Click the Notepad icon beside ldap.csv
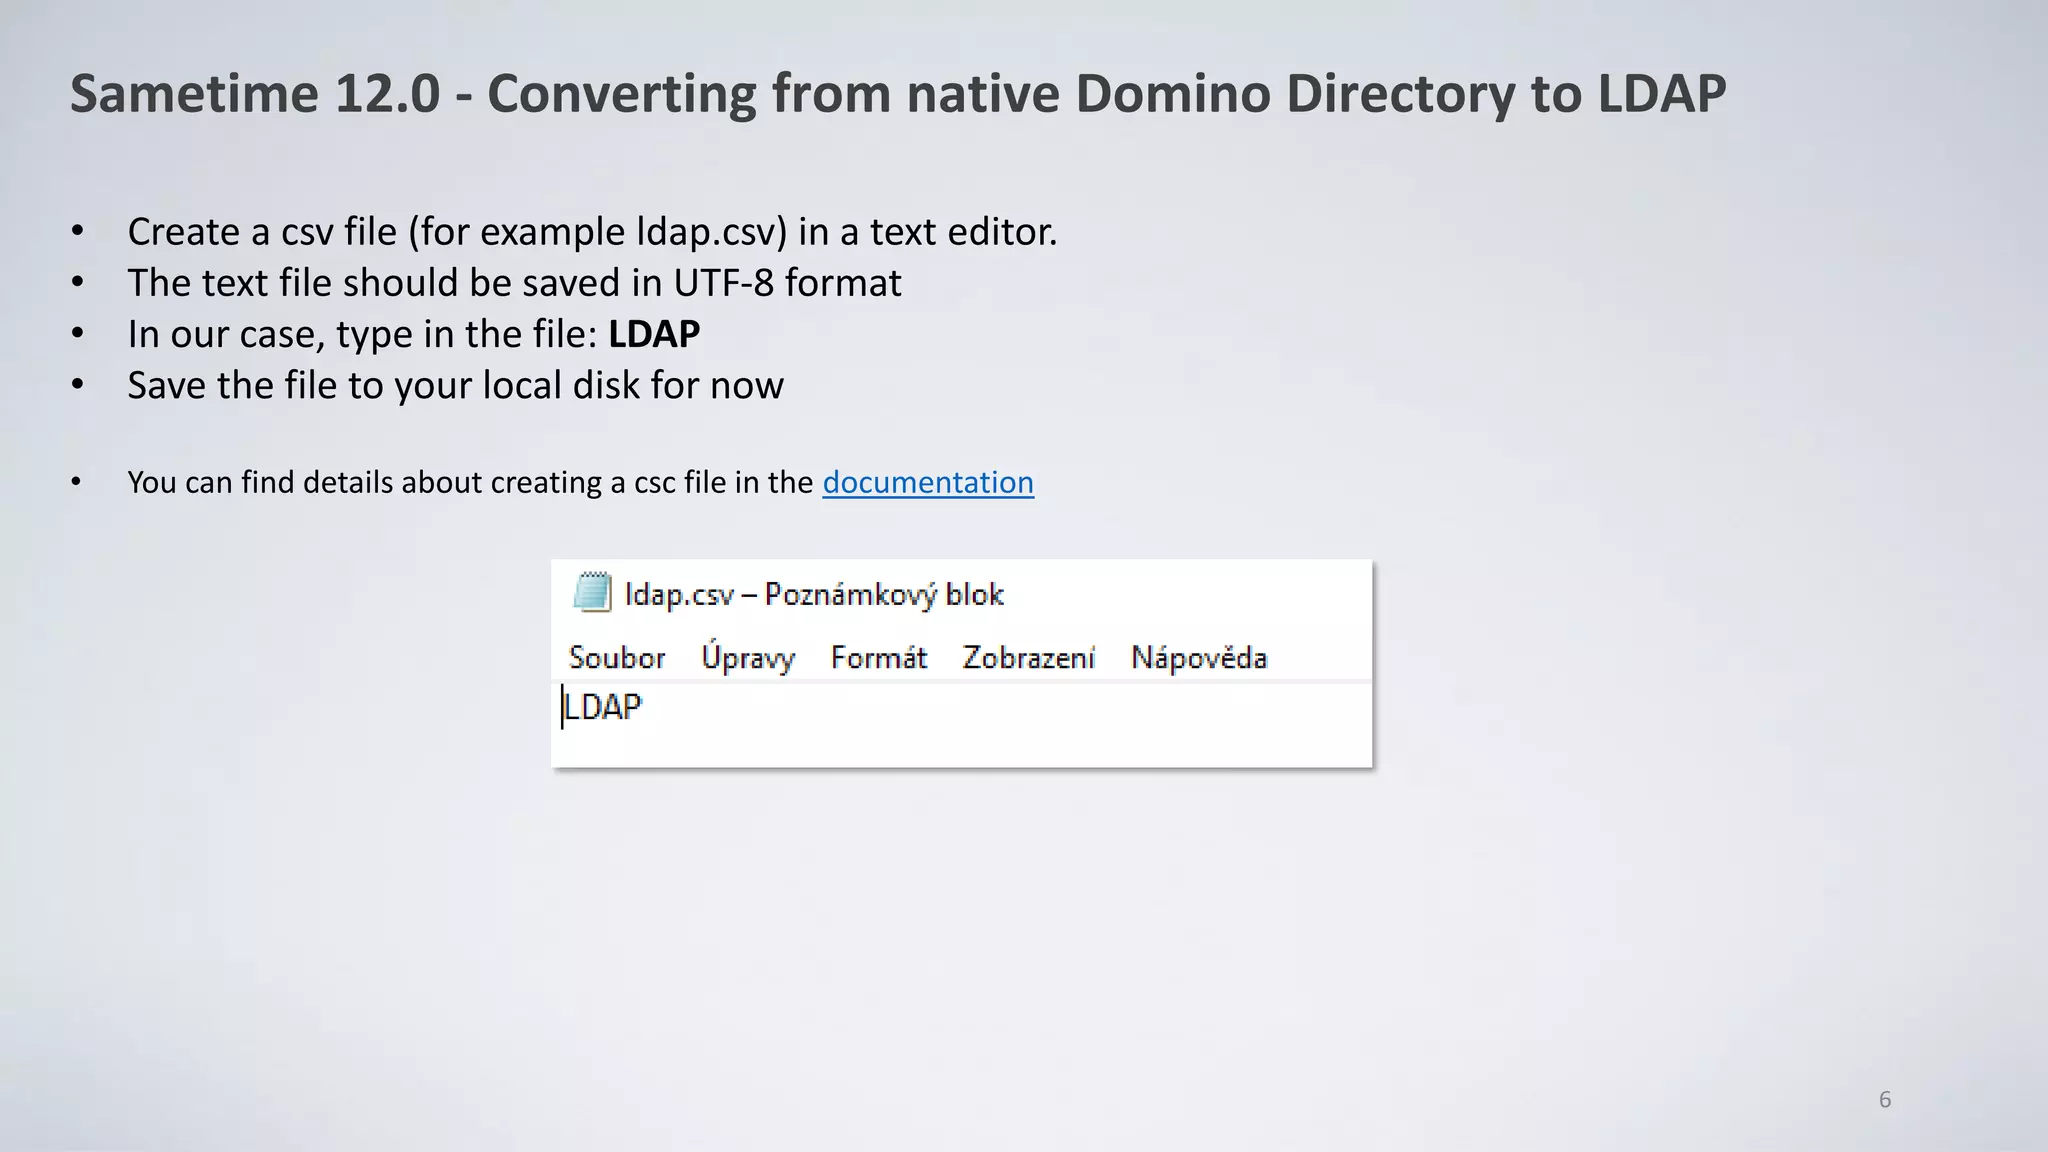 pos(592,592)
